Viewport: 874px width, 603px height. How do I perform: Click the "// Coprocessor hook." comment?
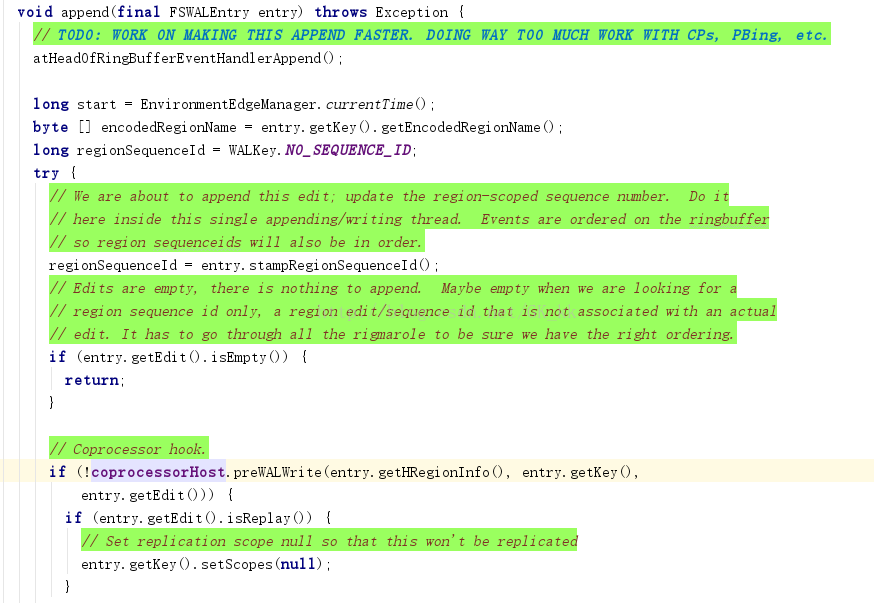point(129,449)
